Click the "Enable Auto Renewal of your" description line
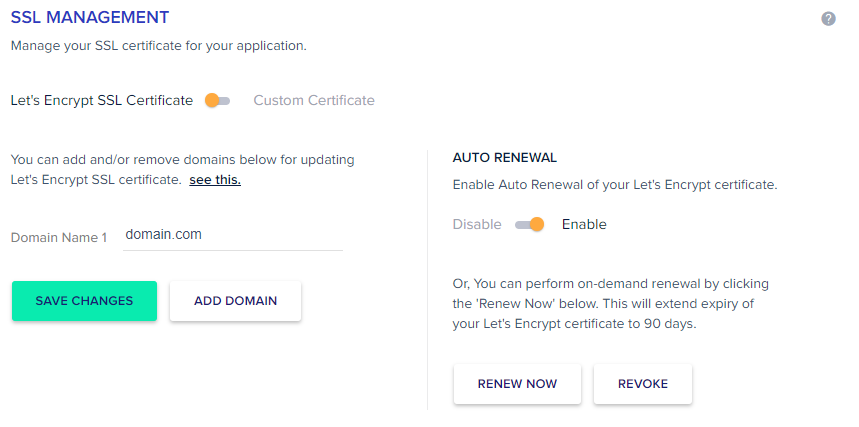 coord(615,185)
